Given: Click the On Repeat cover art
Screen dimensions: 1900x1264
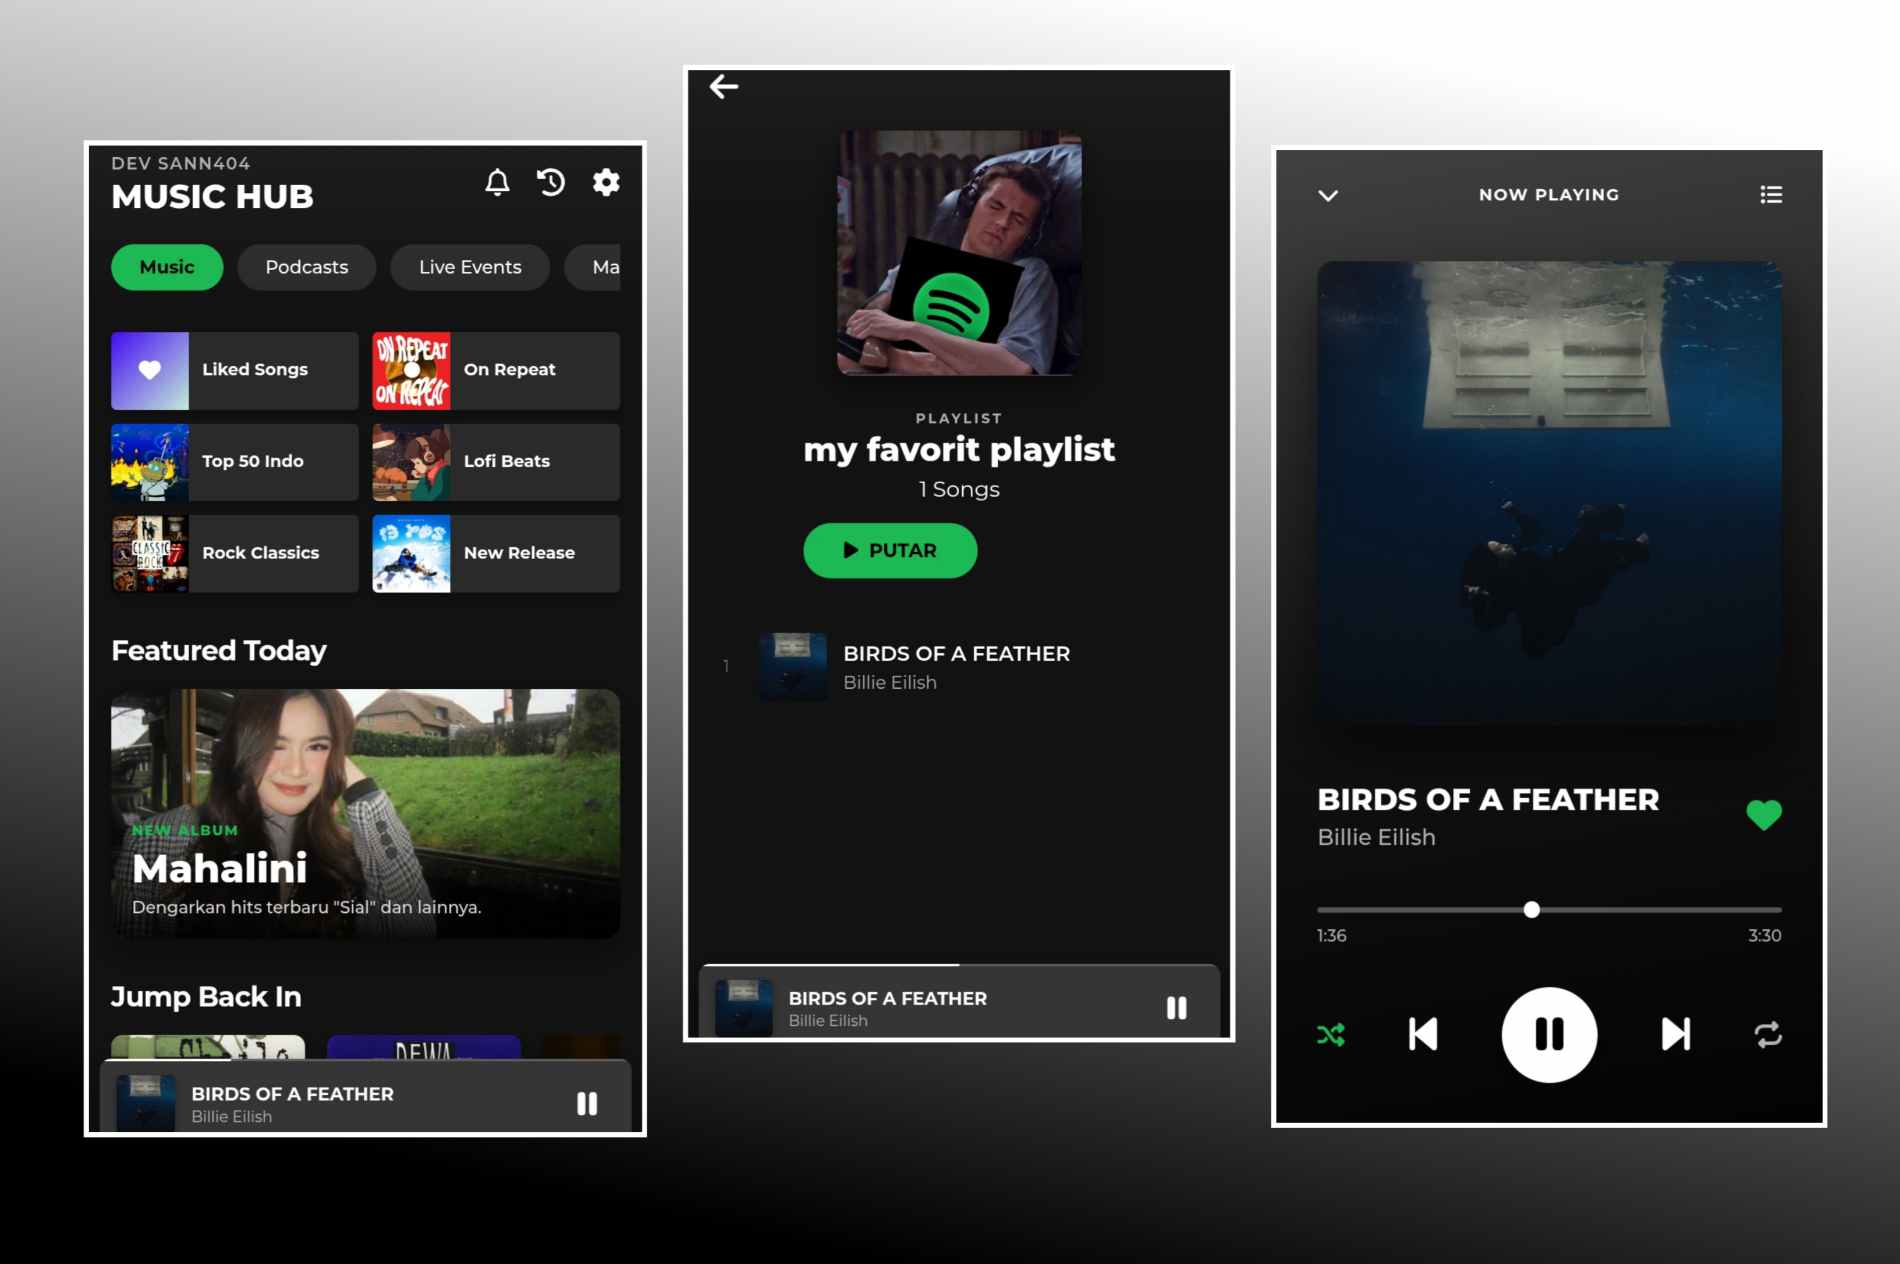Looking at the screenshot, I should (411, 370).
